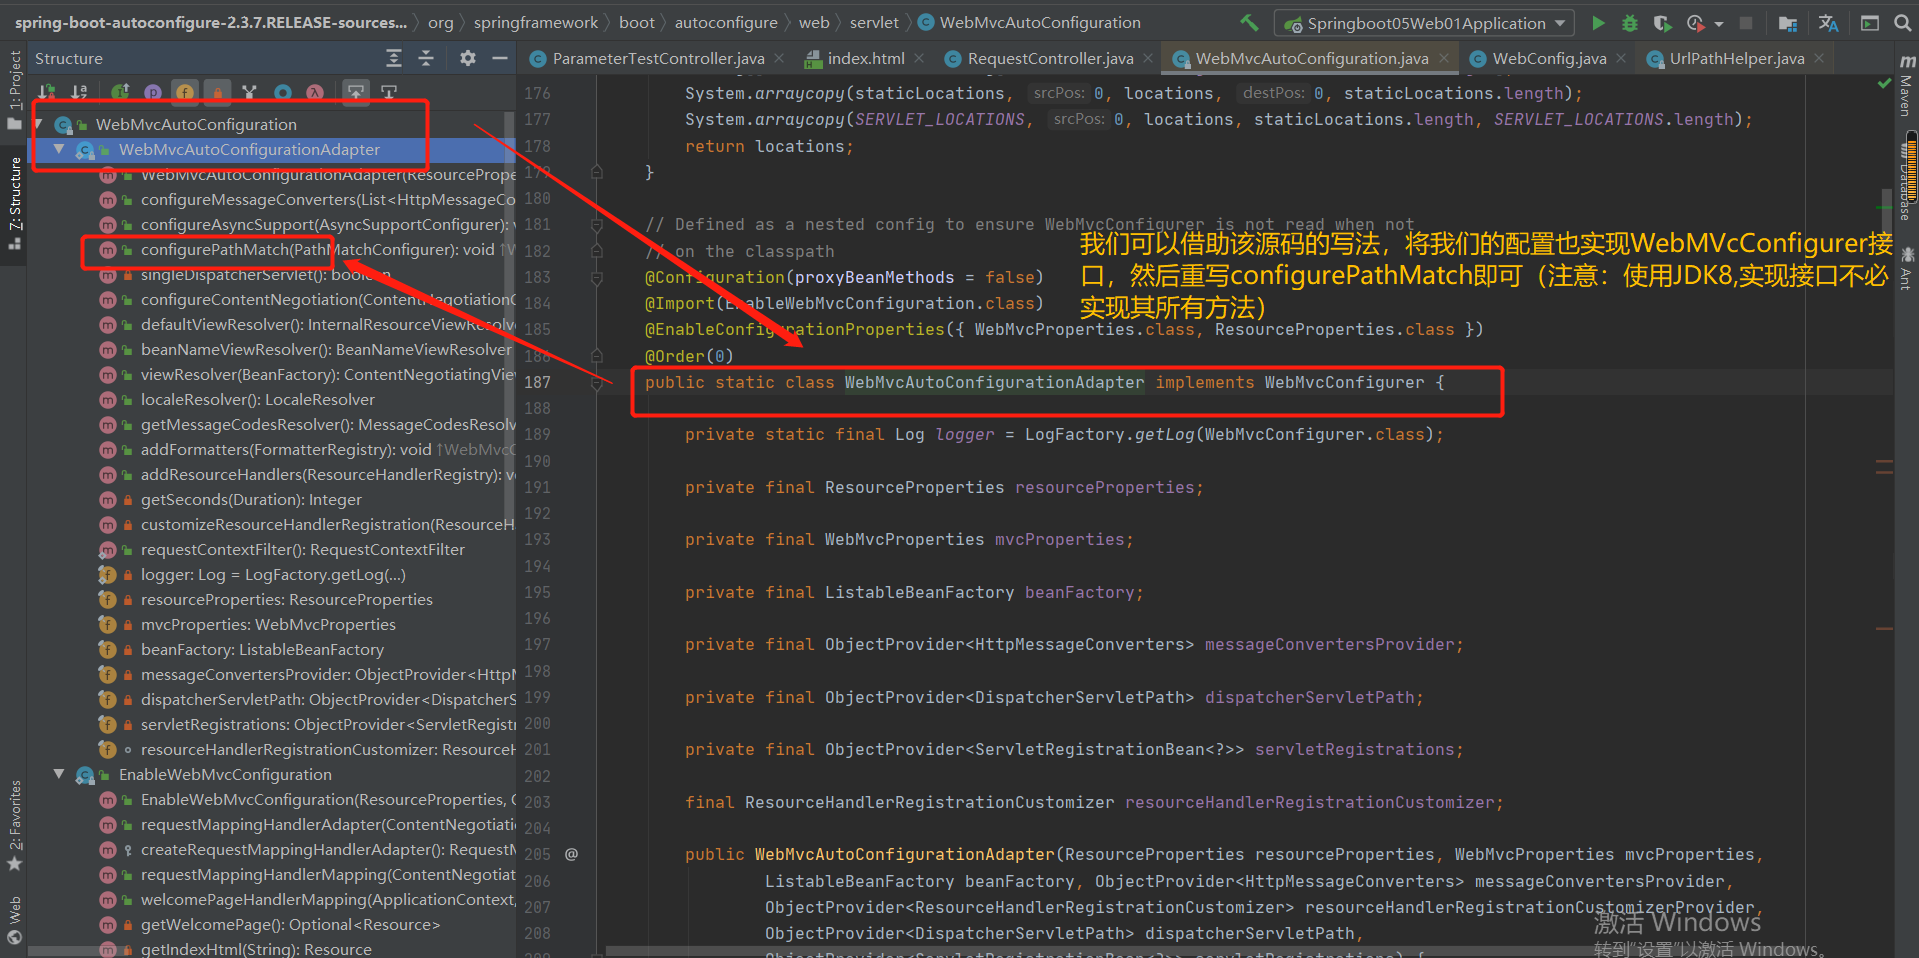Click the green inspection checkmark indicator
1919x958 pixels.
pos(1885,84)
